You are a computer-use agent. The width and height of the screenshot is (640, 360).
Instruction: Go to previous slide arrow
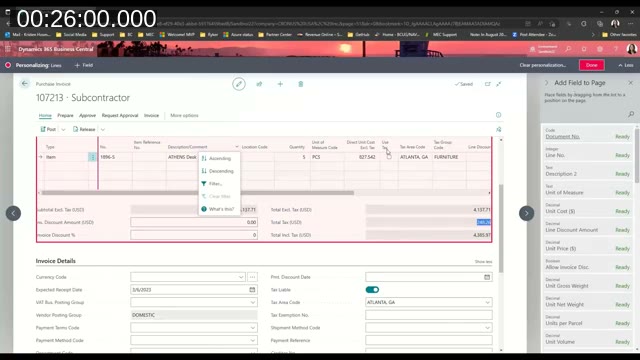tap(13, 213)
